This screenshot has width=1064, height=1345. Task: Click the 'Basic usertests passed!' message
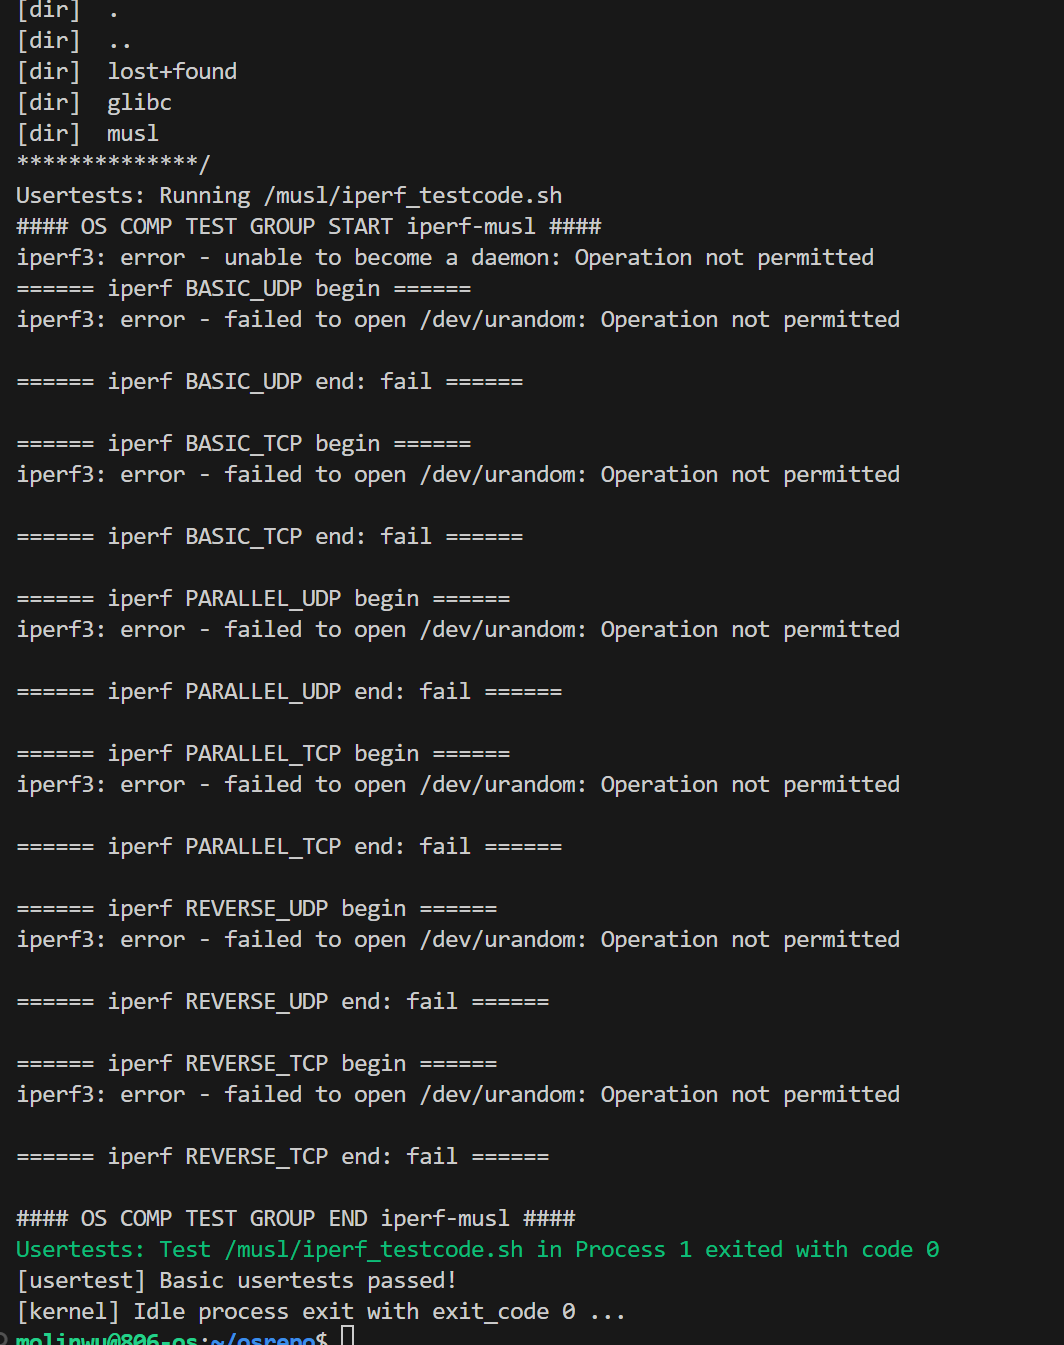pyautogui.click(x=307, y=1281)
